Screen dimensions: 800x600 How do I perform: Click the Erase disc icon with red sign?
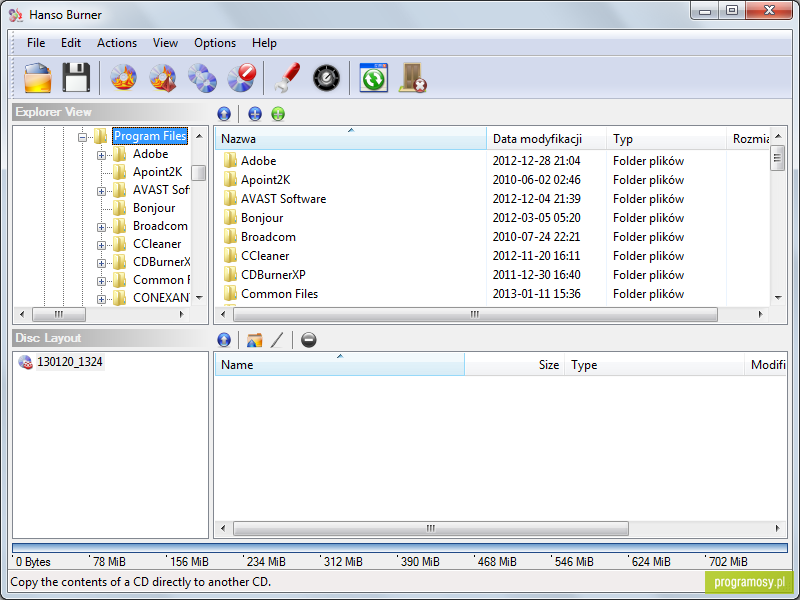pyautogui.click(x=241, y=78)
